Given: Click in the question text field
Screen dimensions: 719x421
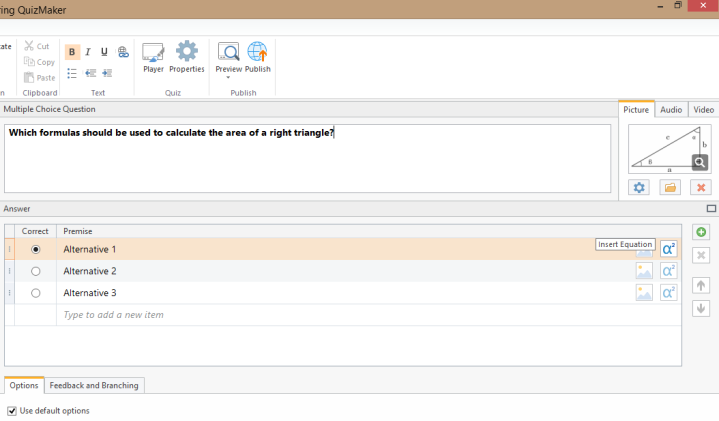Looking at the screenshot, I should click(x=307, y=158).
